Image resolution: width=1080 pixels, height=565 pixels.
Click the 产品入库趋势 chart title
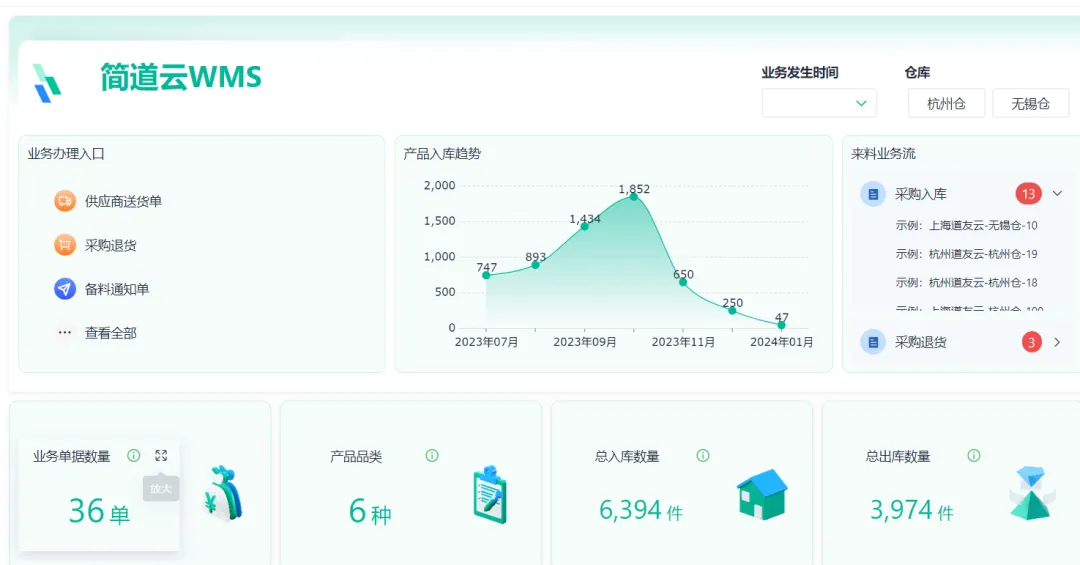(x=442, y=154)
